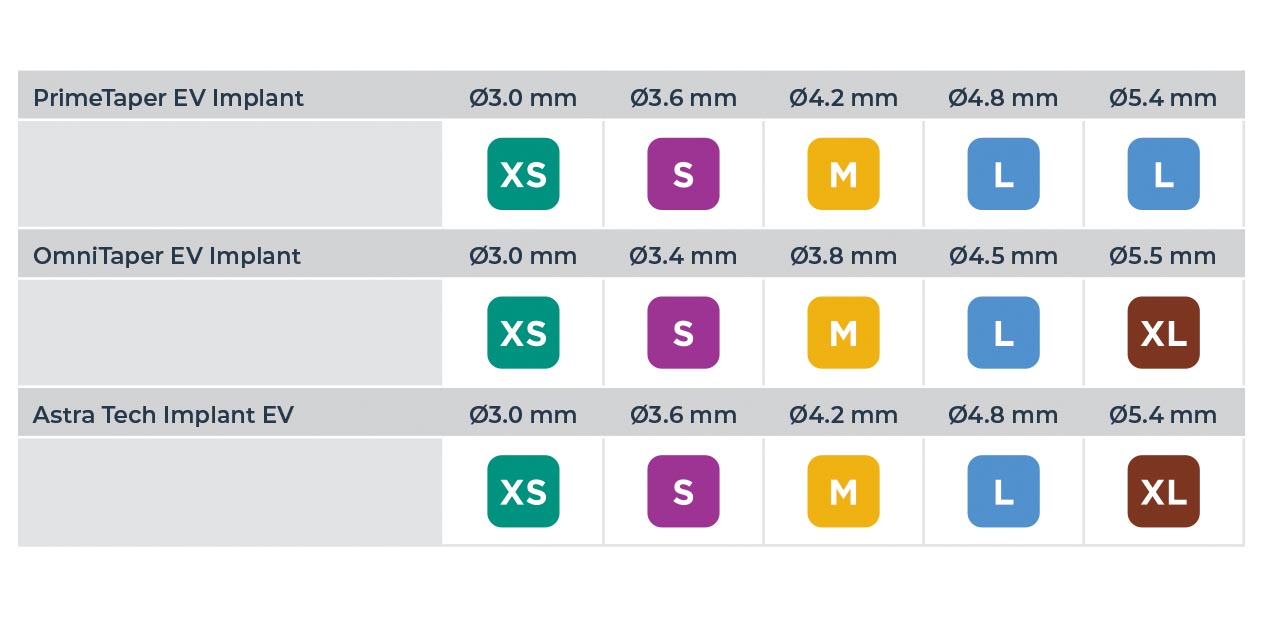
Task: Select Ø4.8 mm header in Astra Tech row
Action: (x=1003, y=415)
